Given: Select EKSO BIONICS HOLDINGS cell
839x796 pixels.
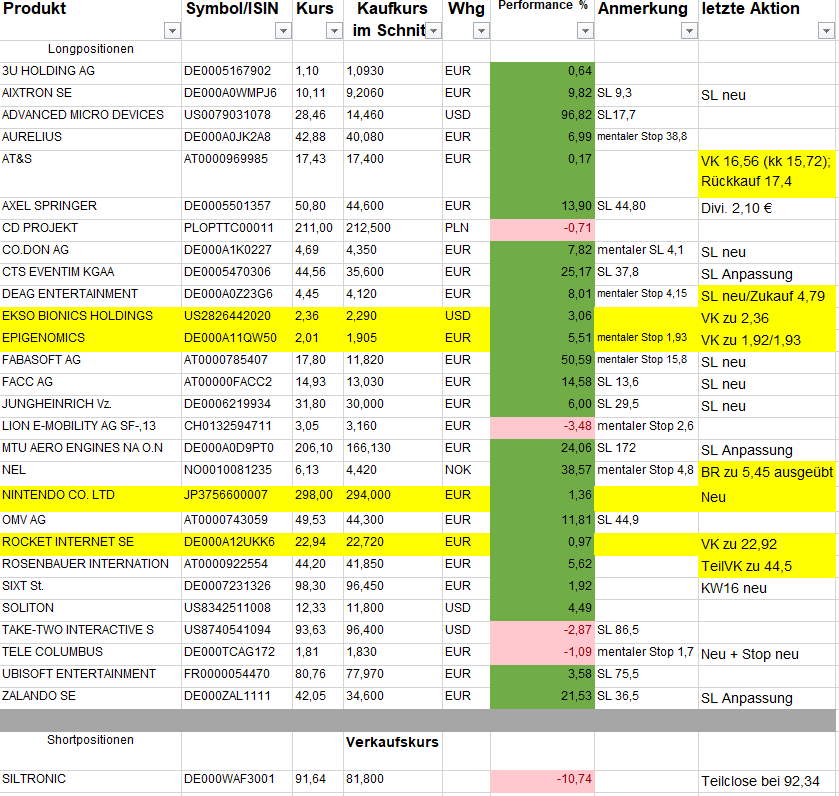Looking at the screenshot, I should (x=90, y=318).
